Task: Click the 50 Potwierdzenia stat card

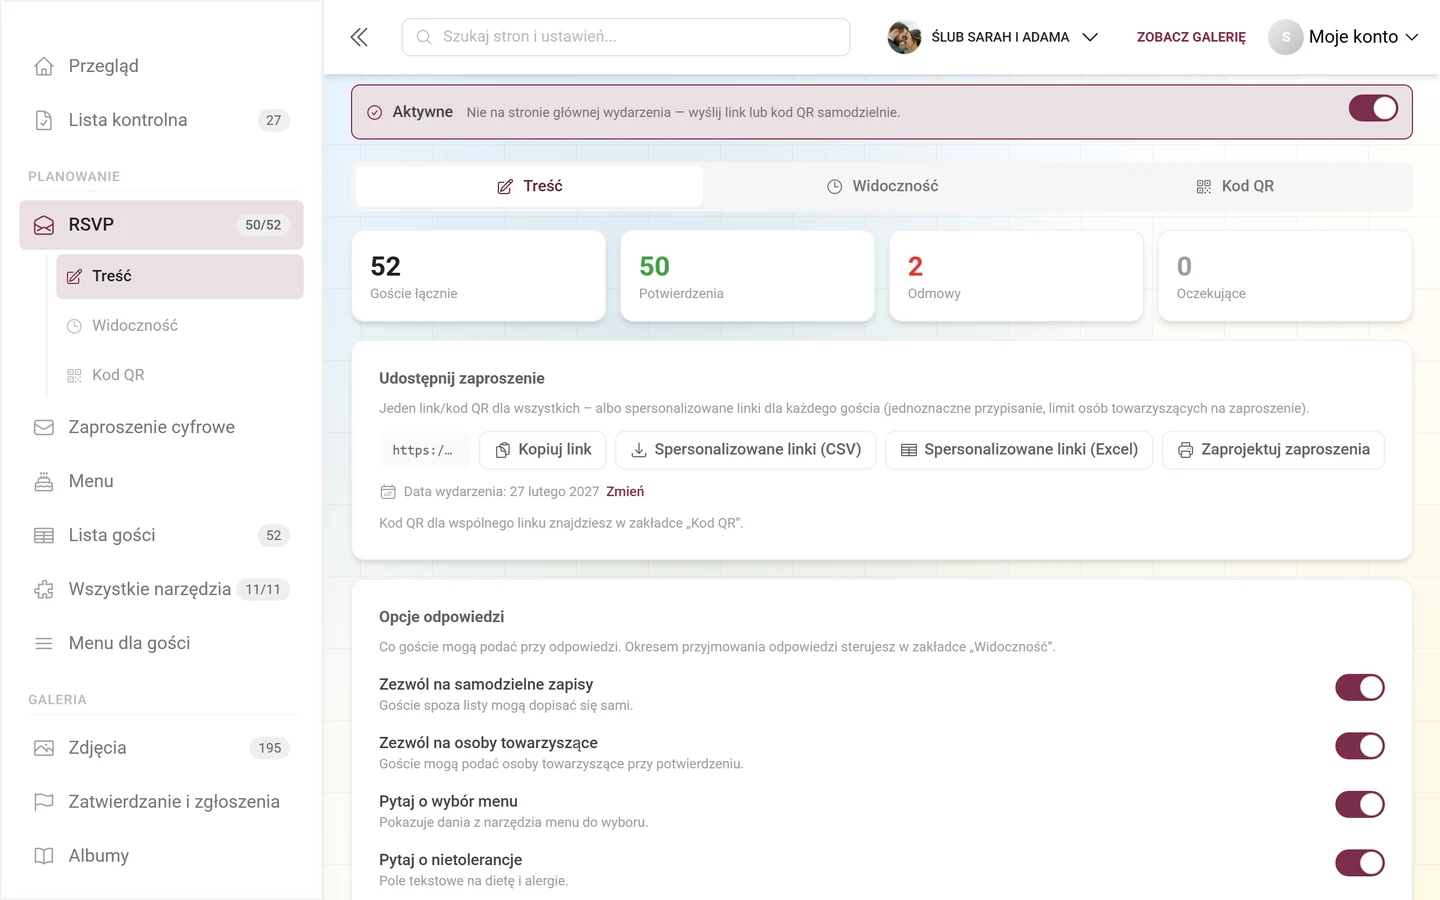Action: click(x=747, y=276)
